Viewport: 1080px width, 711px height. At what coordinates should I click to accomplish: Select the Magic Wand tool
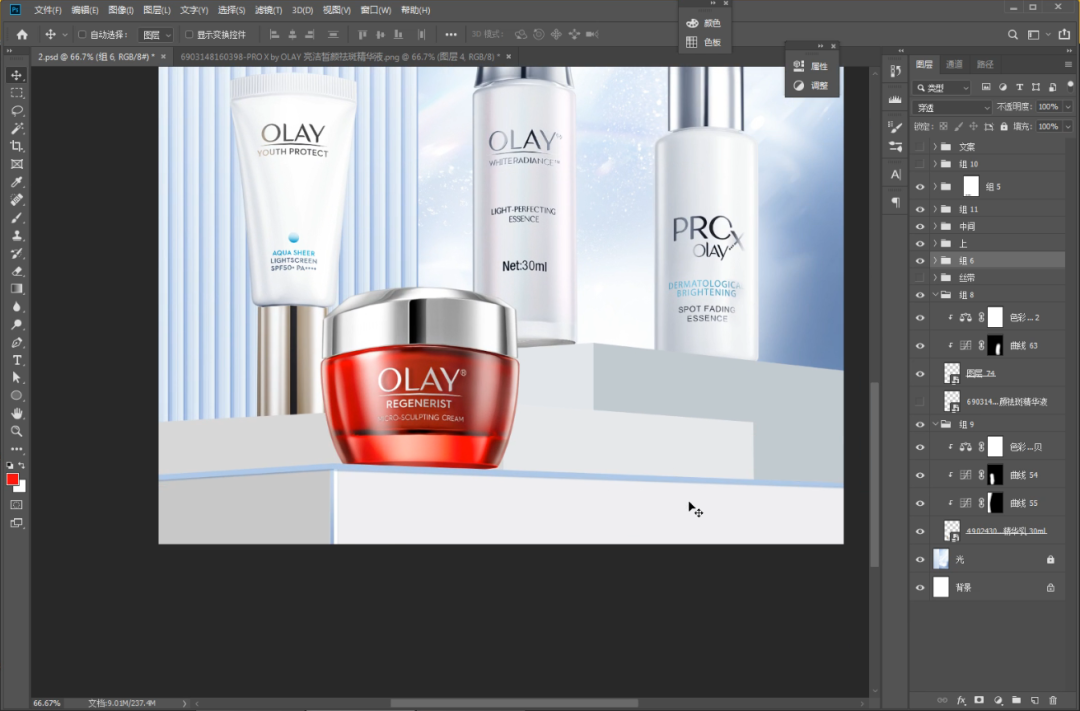point(17,129)
